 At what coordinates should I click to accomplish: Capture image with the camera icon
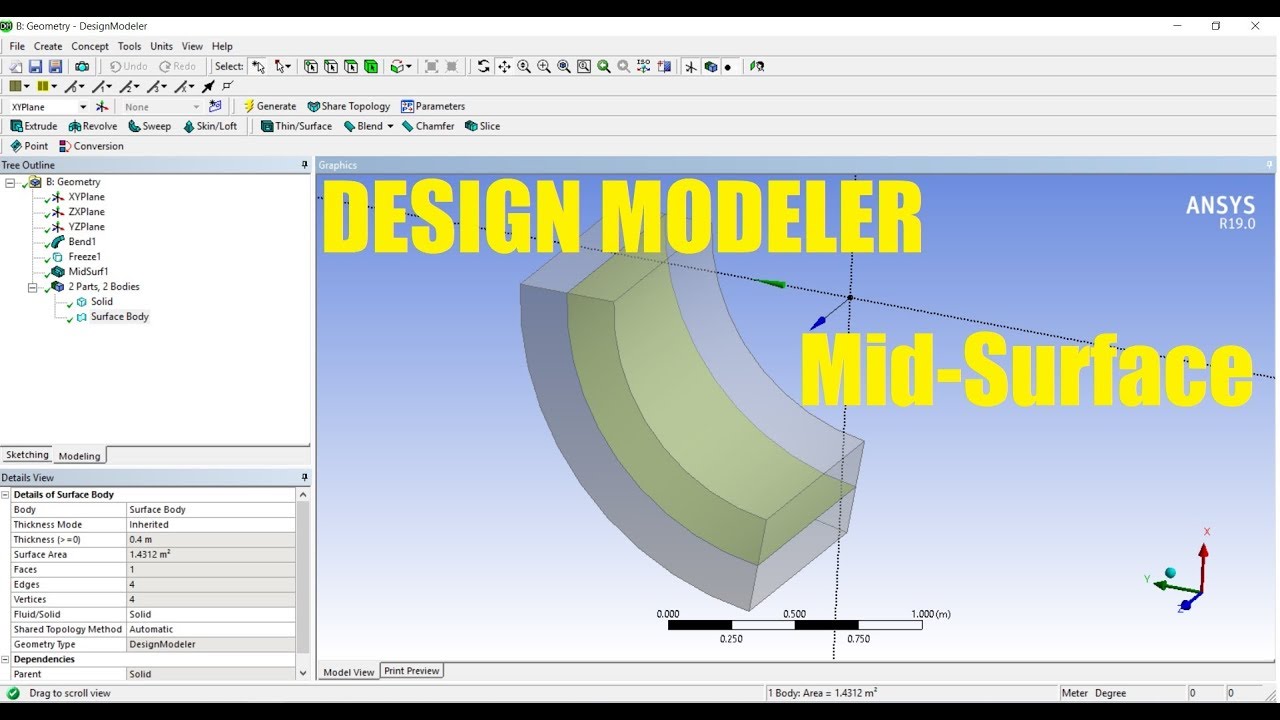coord(82,66)
